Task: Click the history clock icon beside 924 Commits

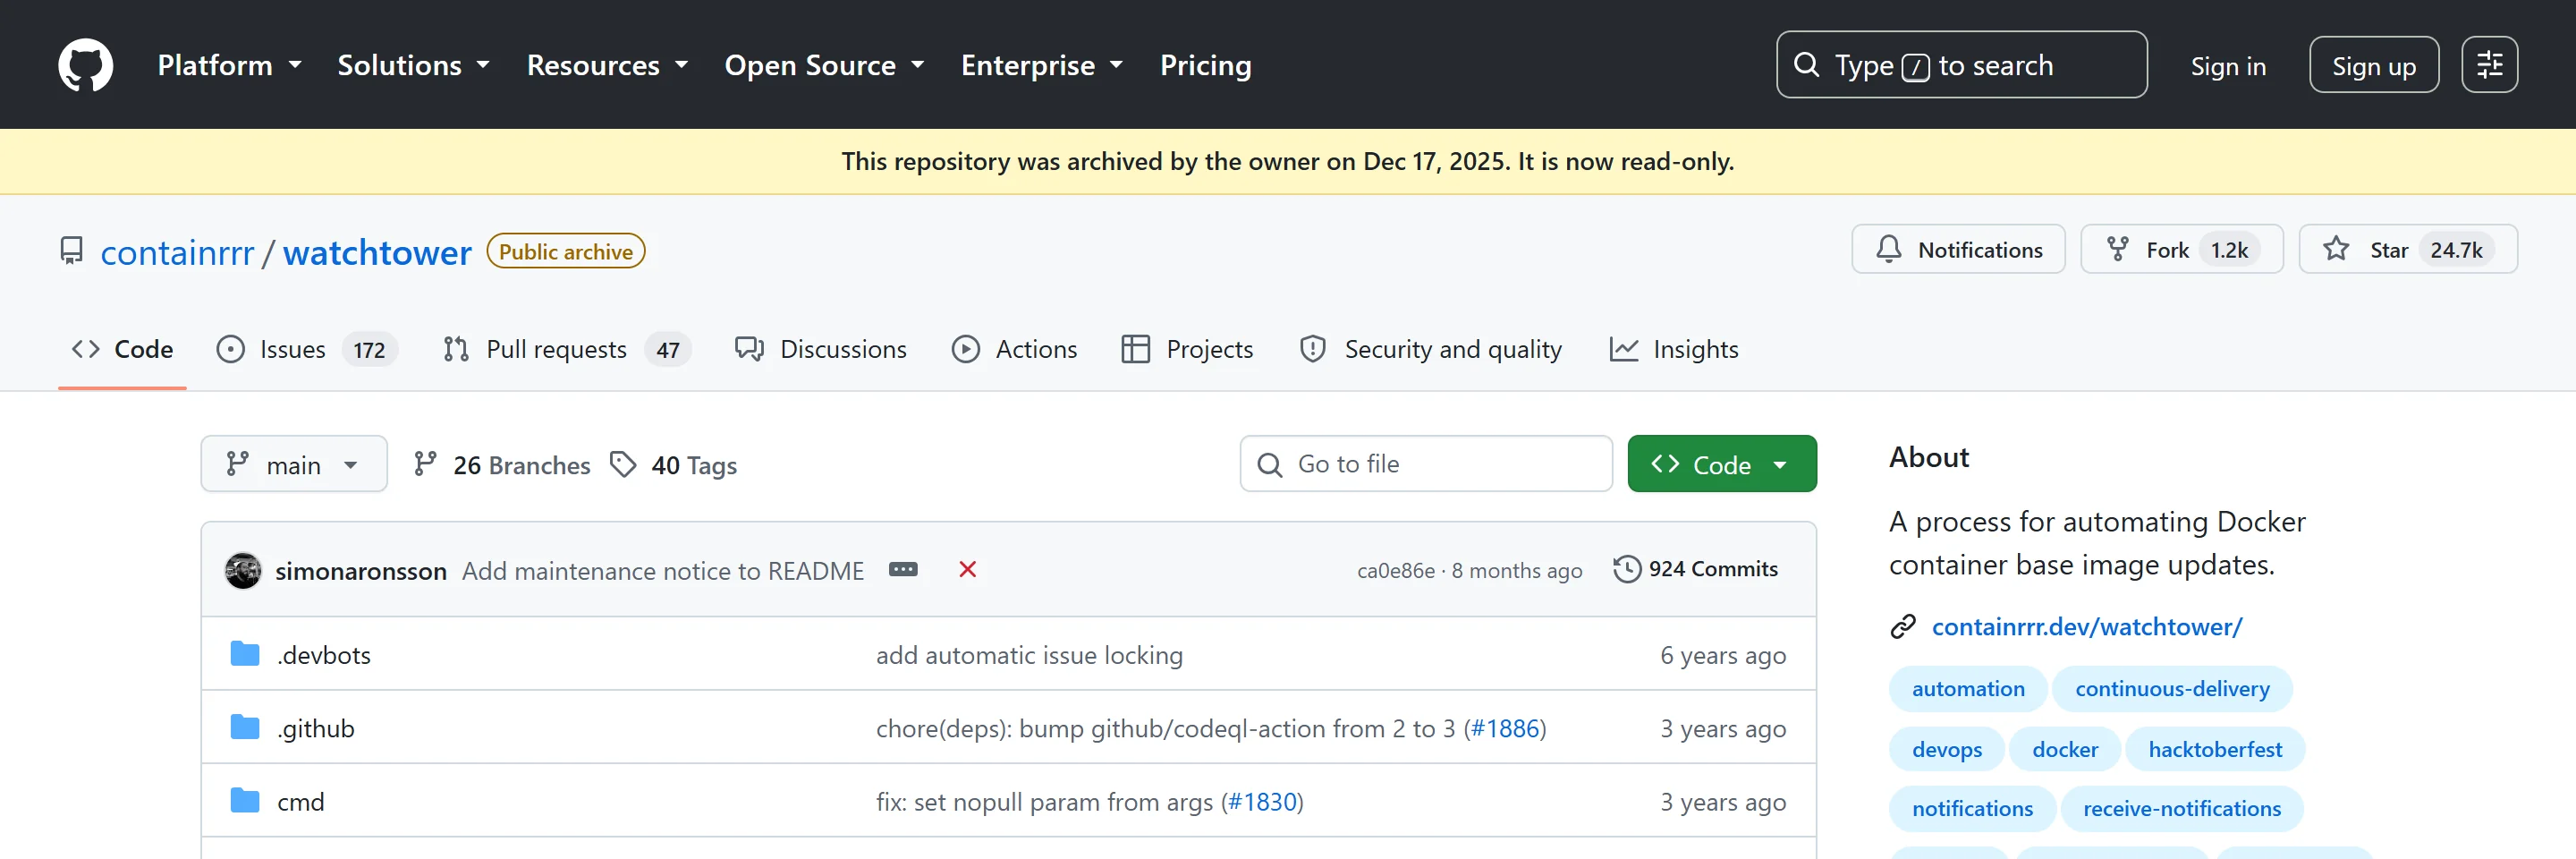Action: pos(1627,569)
